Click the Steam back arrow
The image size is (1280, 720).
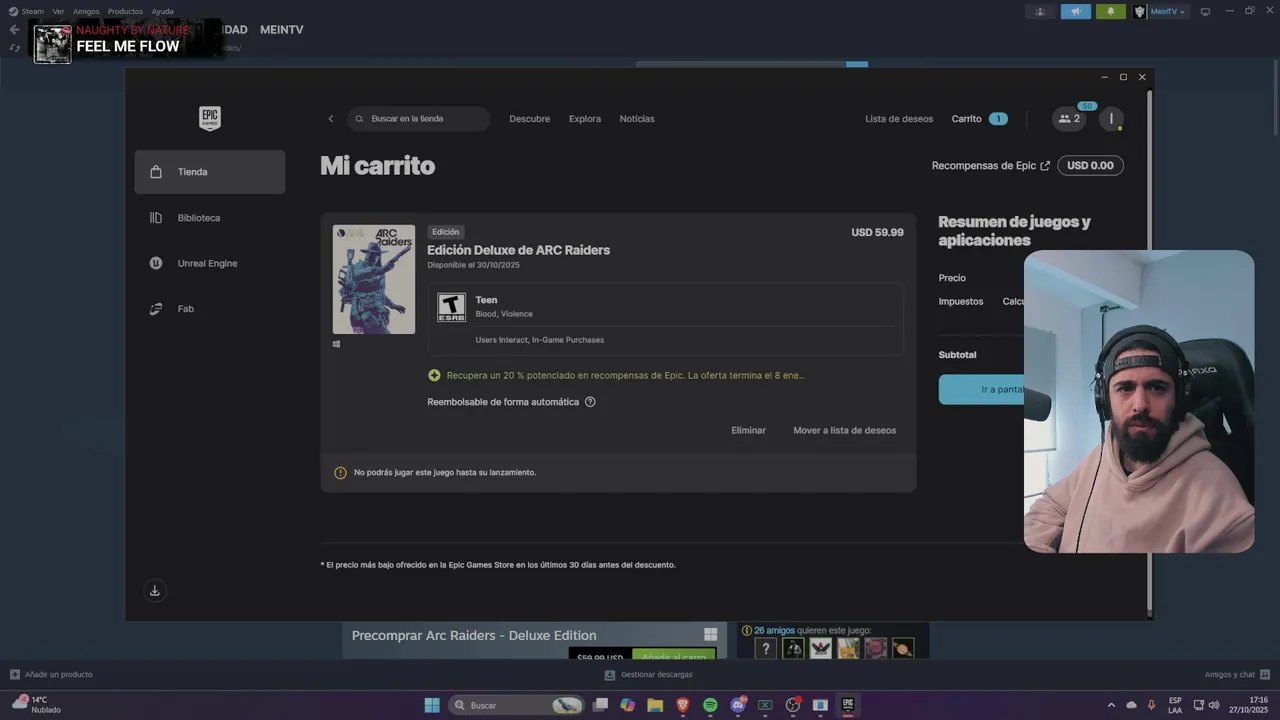(14, 30)
